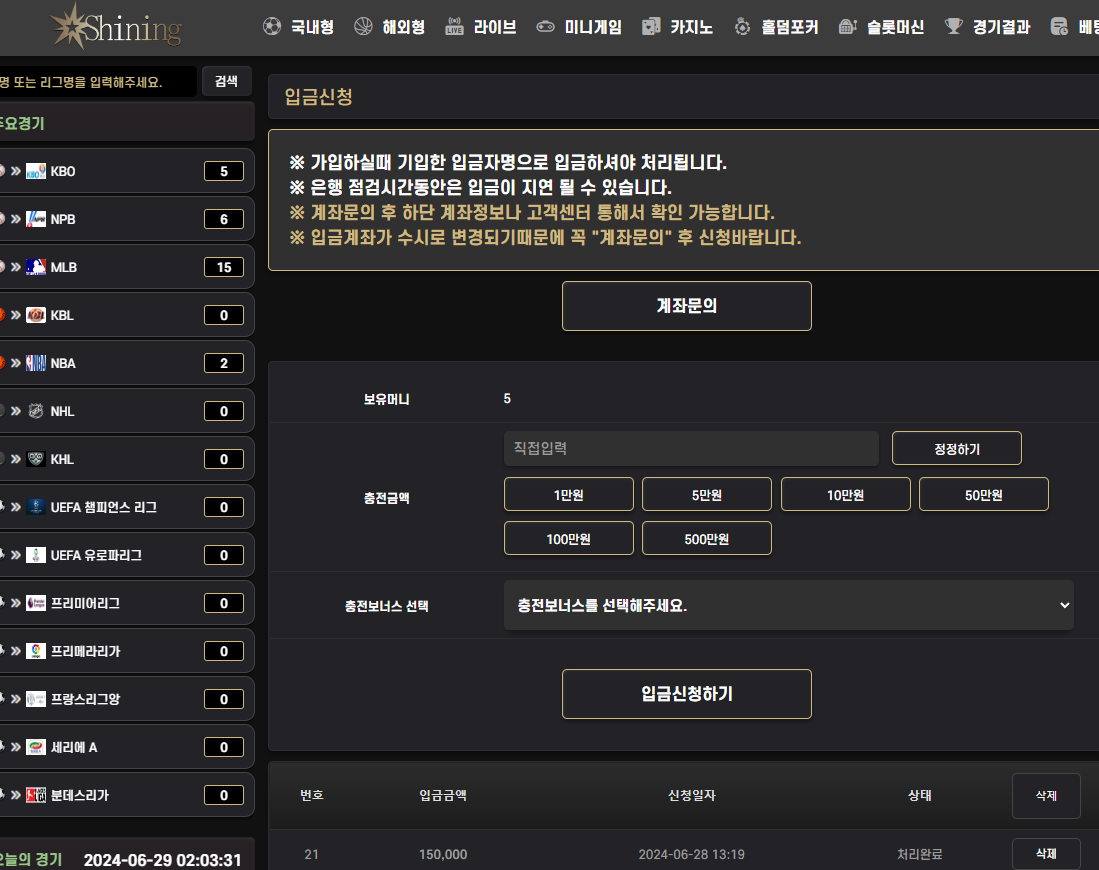Screen dimensions: 1099x870
Task: Open the 충전보너스 선택 dropdown
Action: pyautogui.click(x=789, y=605)
